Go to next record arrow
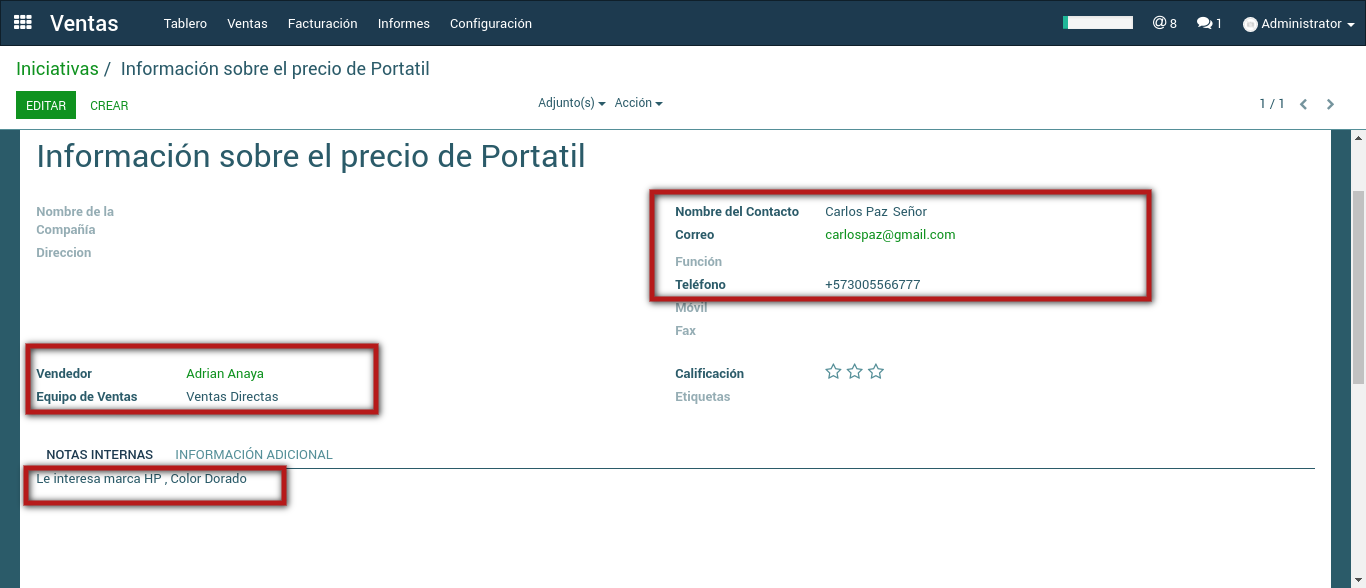 tap(1330, 104)
